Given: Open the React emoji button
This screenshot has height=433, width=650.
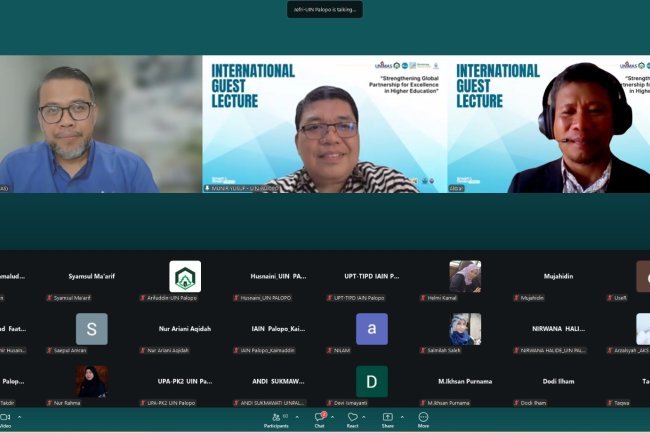Looking at the screenshot, I should [x=352, y=420].
